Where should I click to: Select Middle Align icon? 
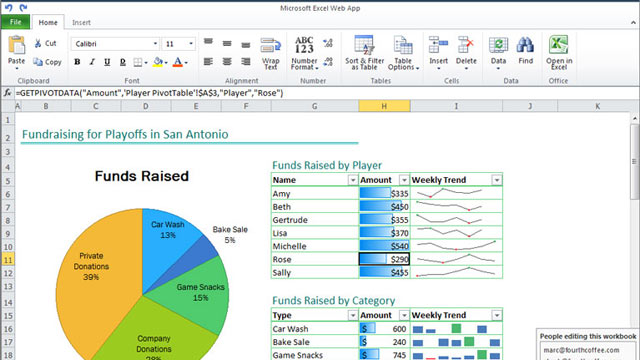227,43
